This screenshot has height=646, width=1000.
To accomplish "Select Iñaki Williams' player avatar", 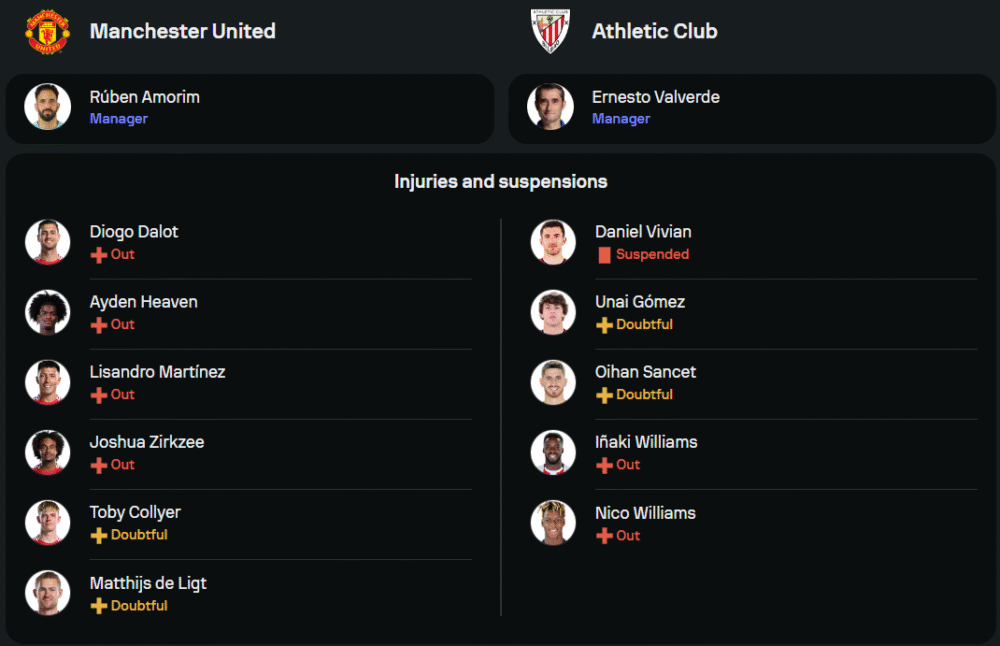I will point(553,452).
